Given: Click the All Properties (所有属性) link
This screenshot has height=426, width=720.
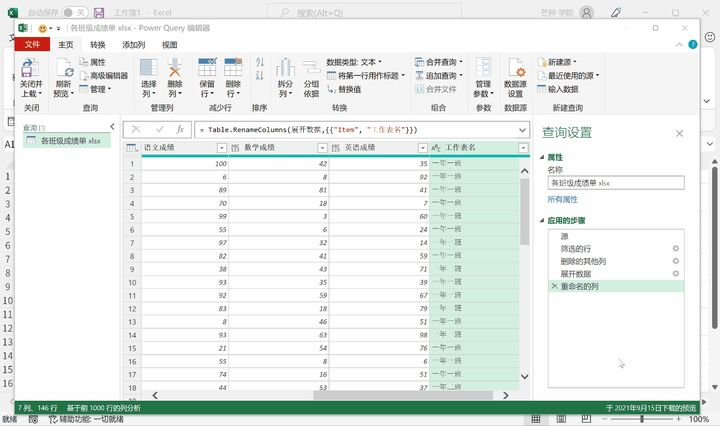Looking at the screenshot, I should (562, 199).
